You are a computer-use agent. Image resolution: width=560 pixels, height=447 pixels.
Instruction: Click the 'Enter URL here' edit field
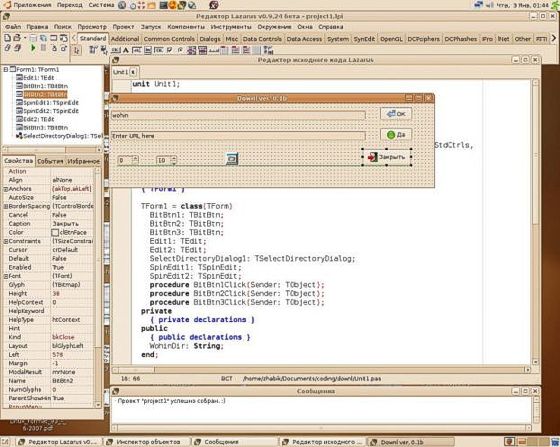point(238,136)
